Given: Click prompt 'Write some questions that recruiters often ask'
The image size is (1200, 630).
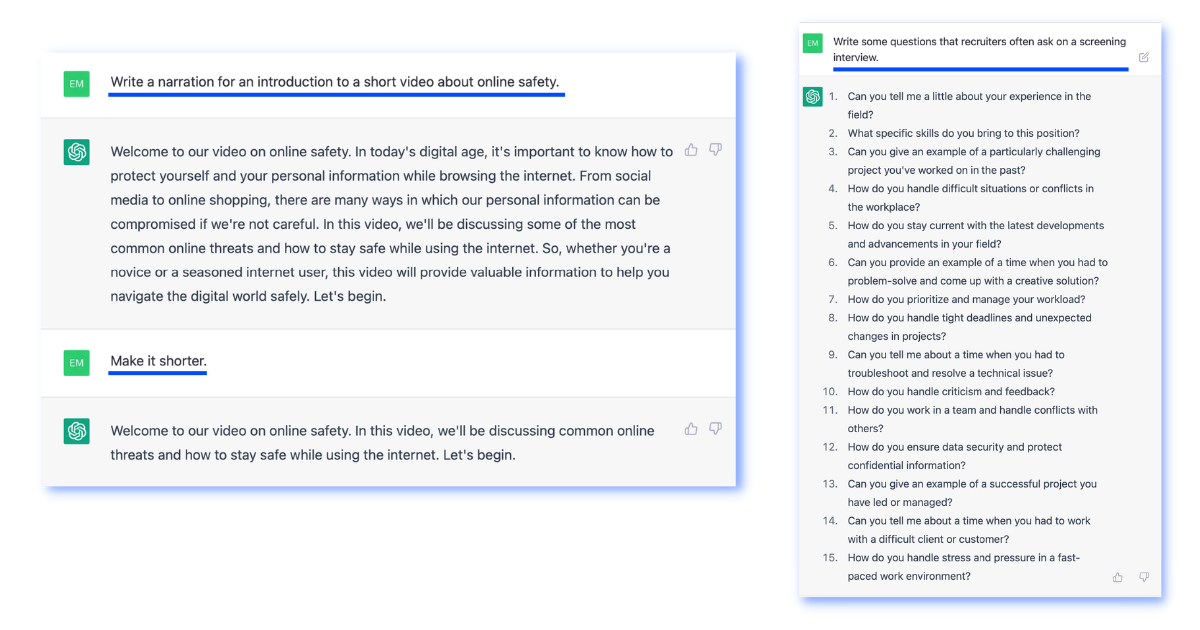Looking at the screenshot, I should tap(979, 50).
